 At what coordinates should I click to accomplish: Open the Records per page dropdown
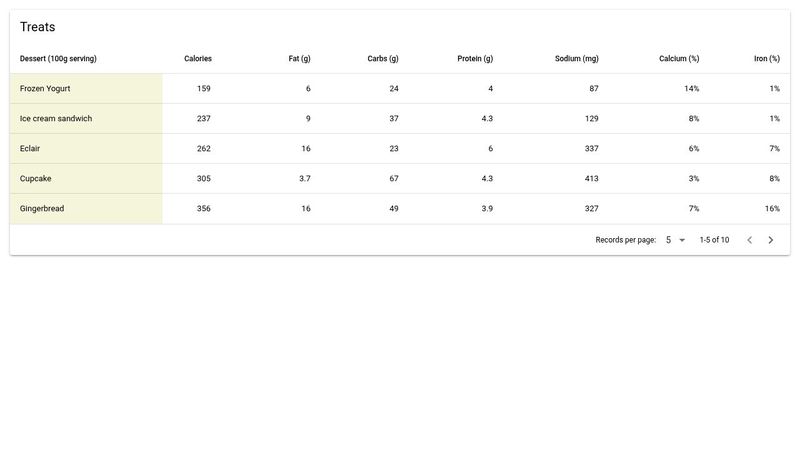[x=675, y=240]
